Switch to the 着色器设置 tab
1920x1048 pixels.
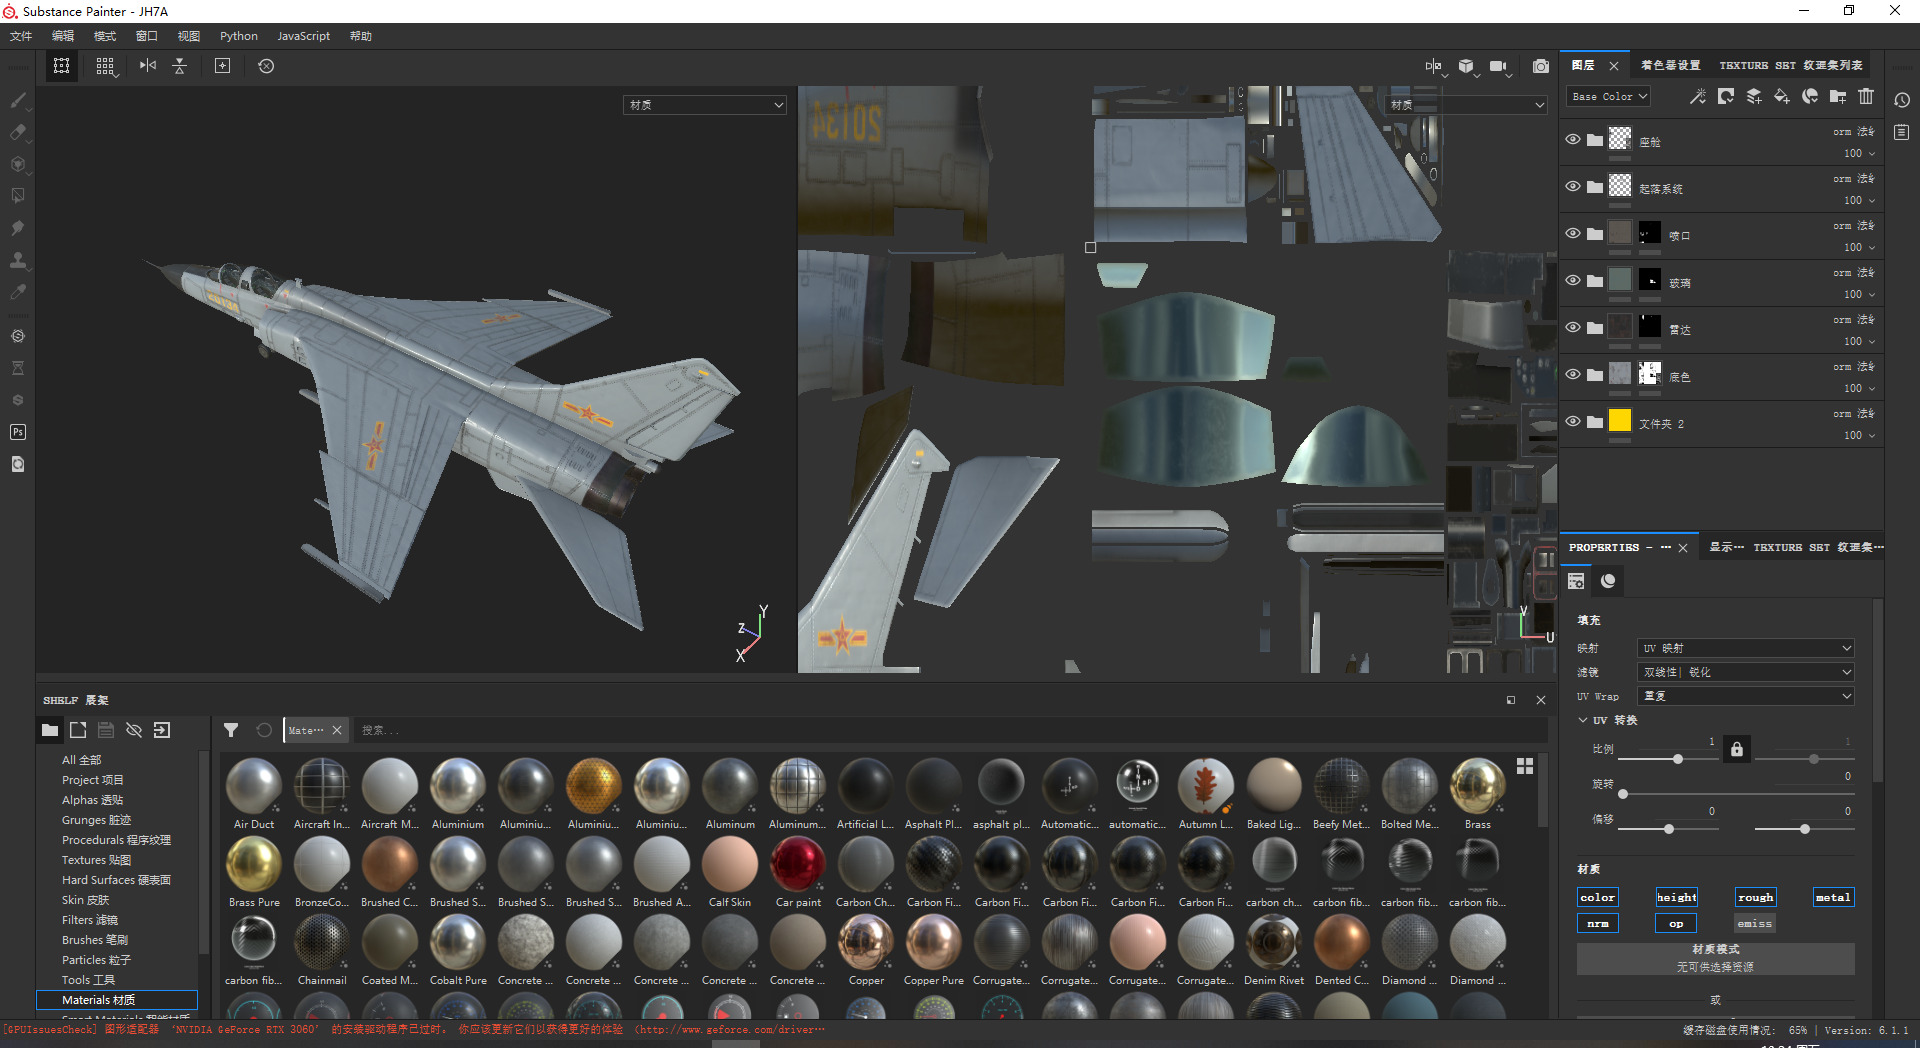1670,66
